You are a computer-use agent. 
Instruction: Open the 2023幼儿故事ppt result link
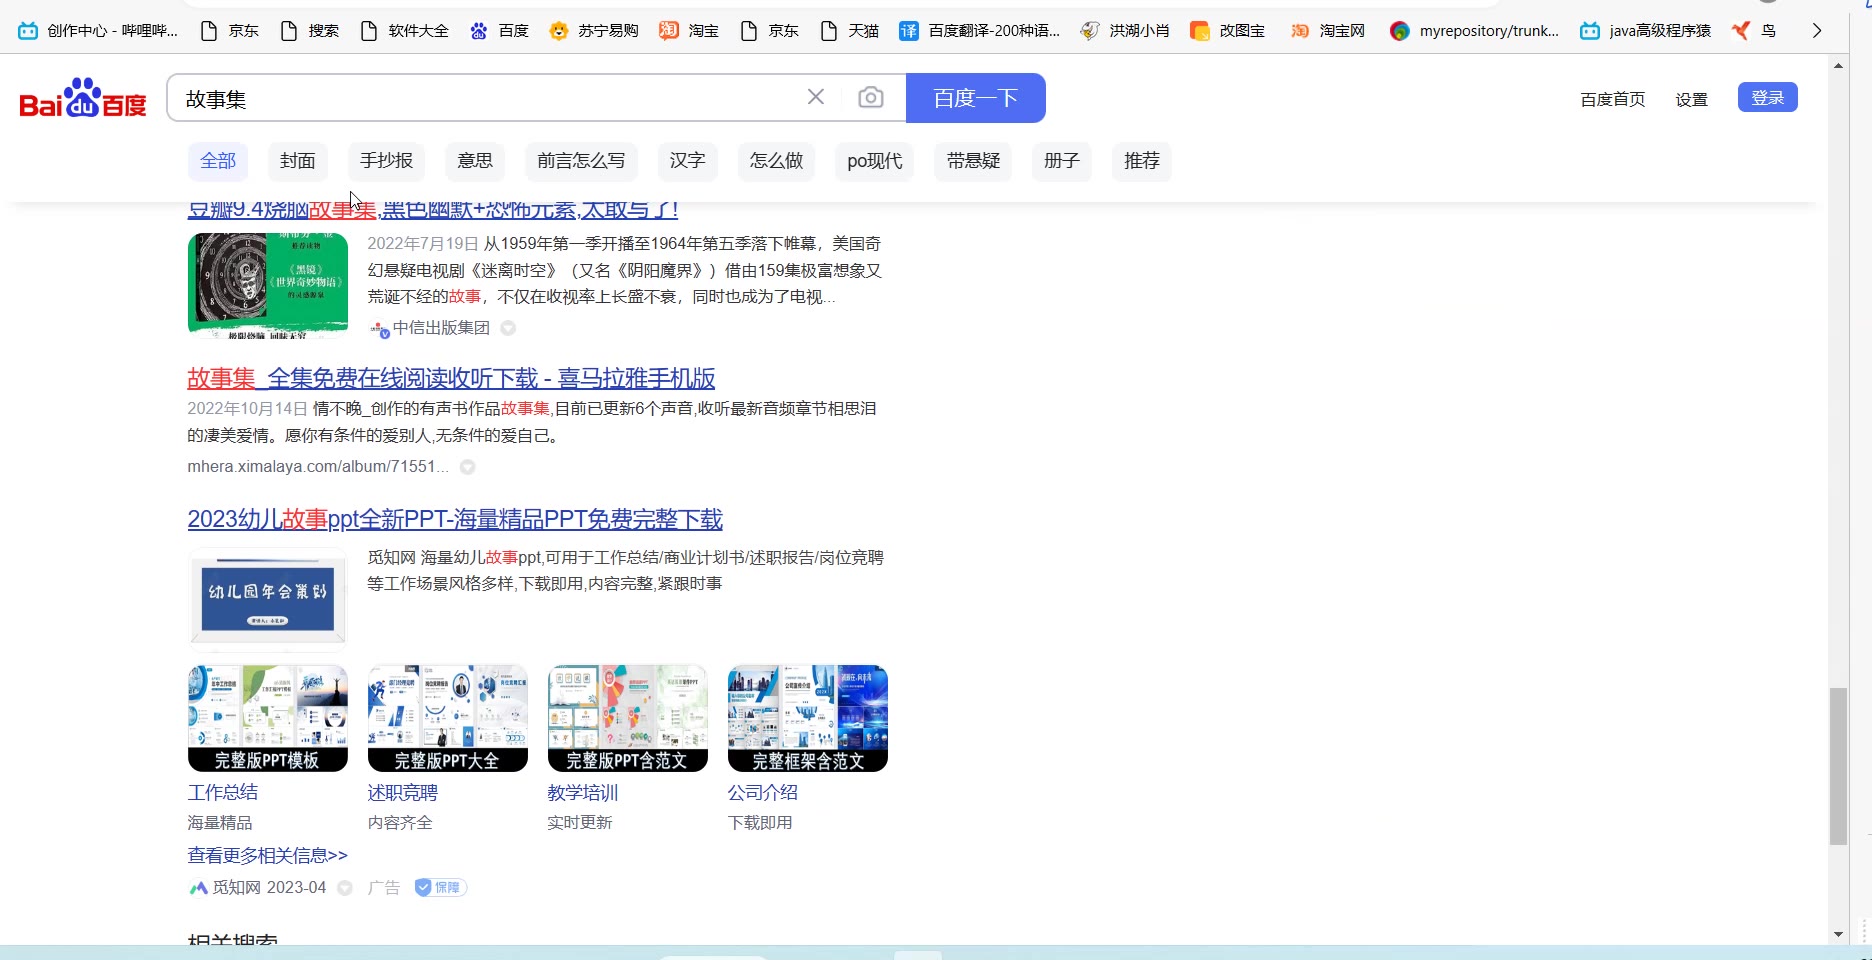pos(455,519)
